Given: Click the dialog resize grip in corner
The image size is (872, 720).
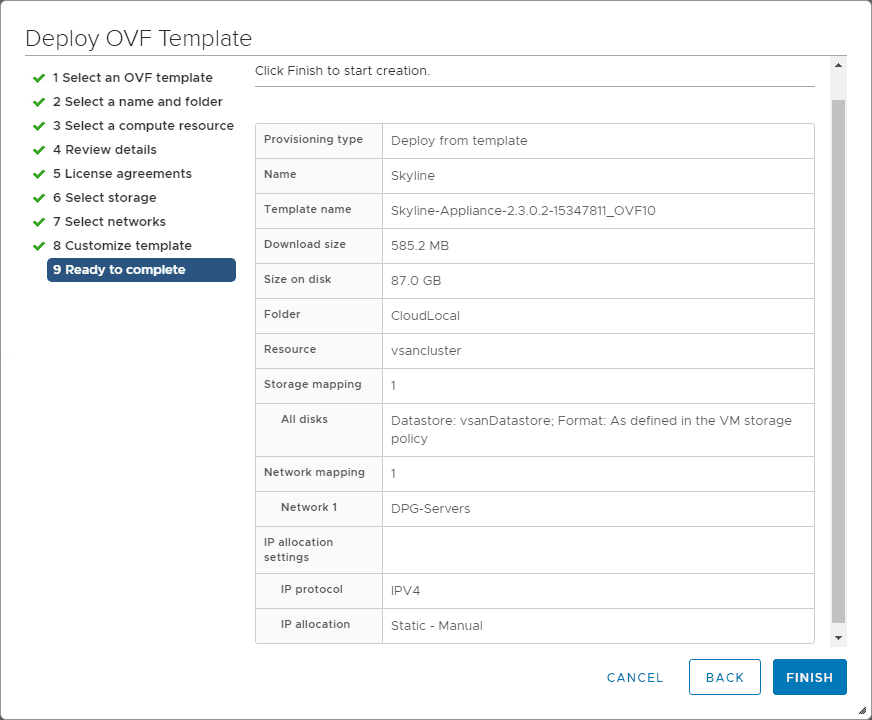Looking at the screenshot, I should (863, 711).
